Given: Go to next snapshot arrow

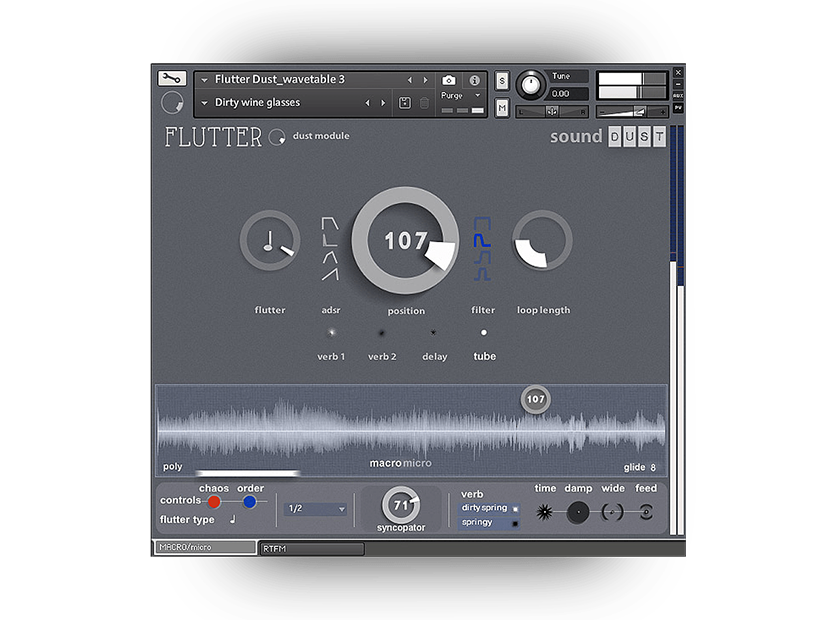Looking at the screenshot, I should pos(383,103).
